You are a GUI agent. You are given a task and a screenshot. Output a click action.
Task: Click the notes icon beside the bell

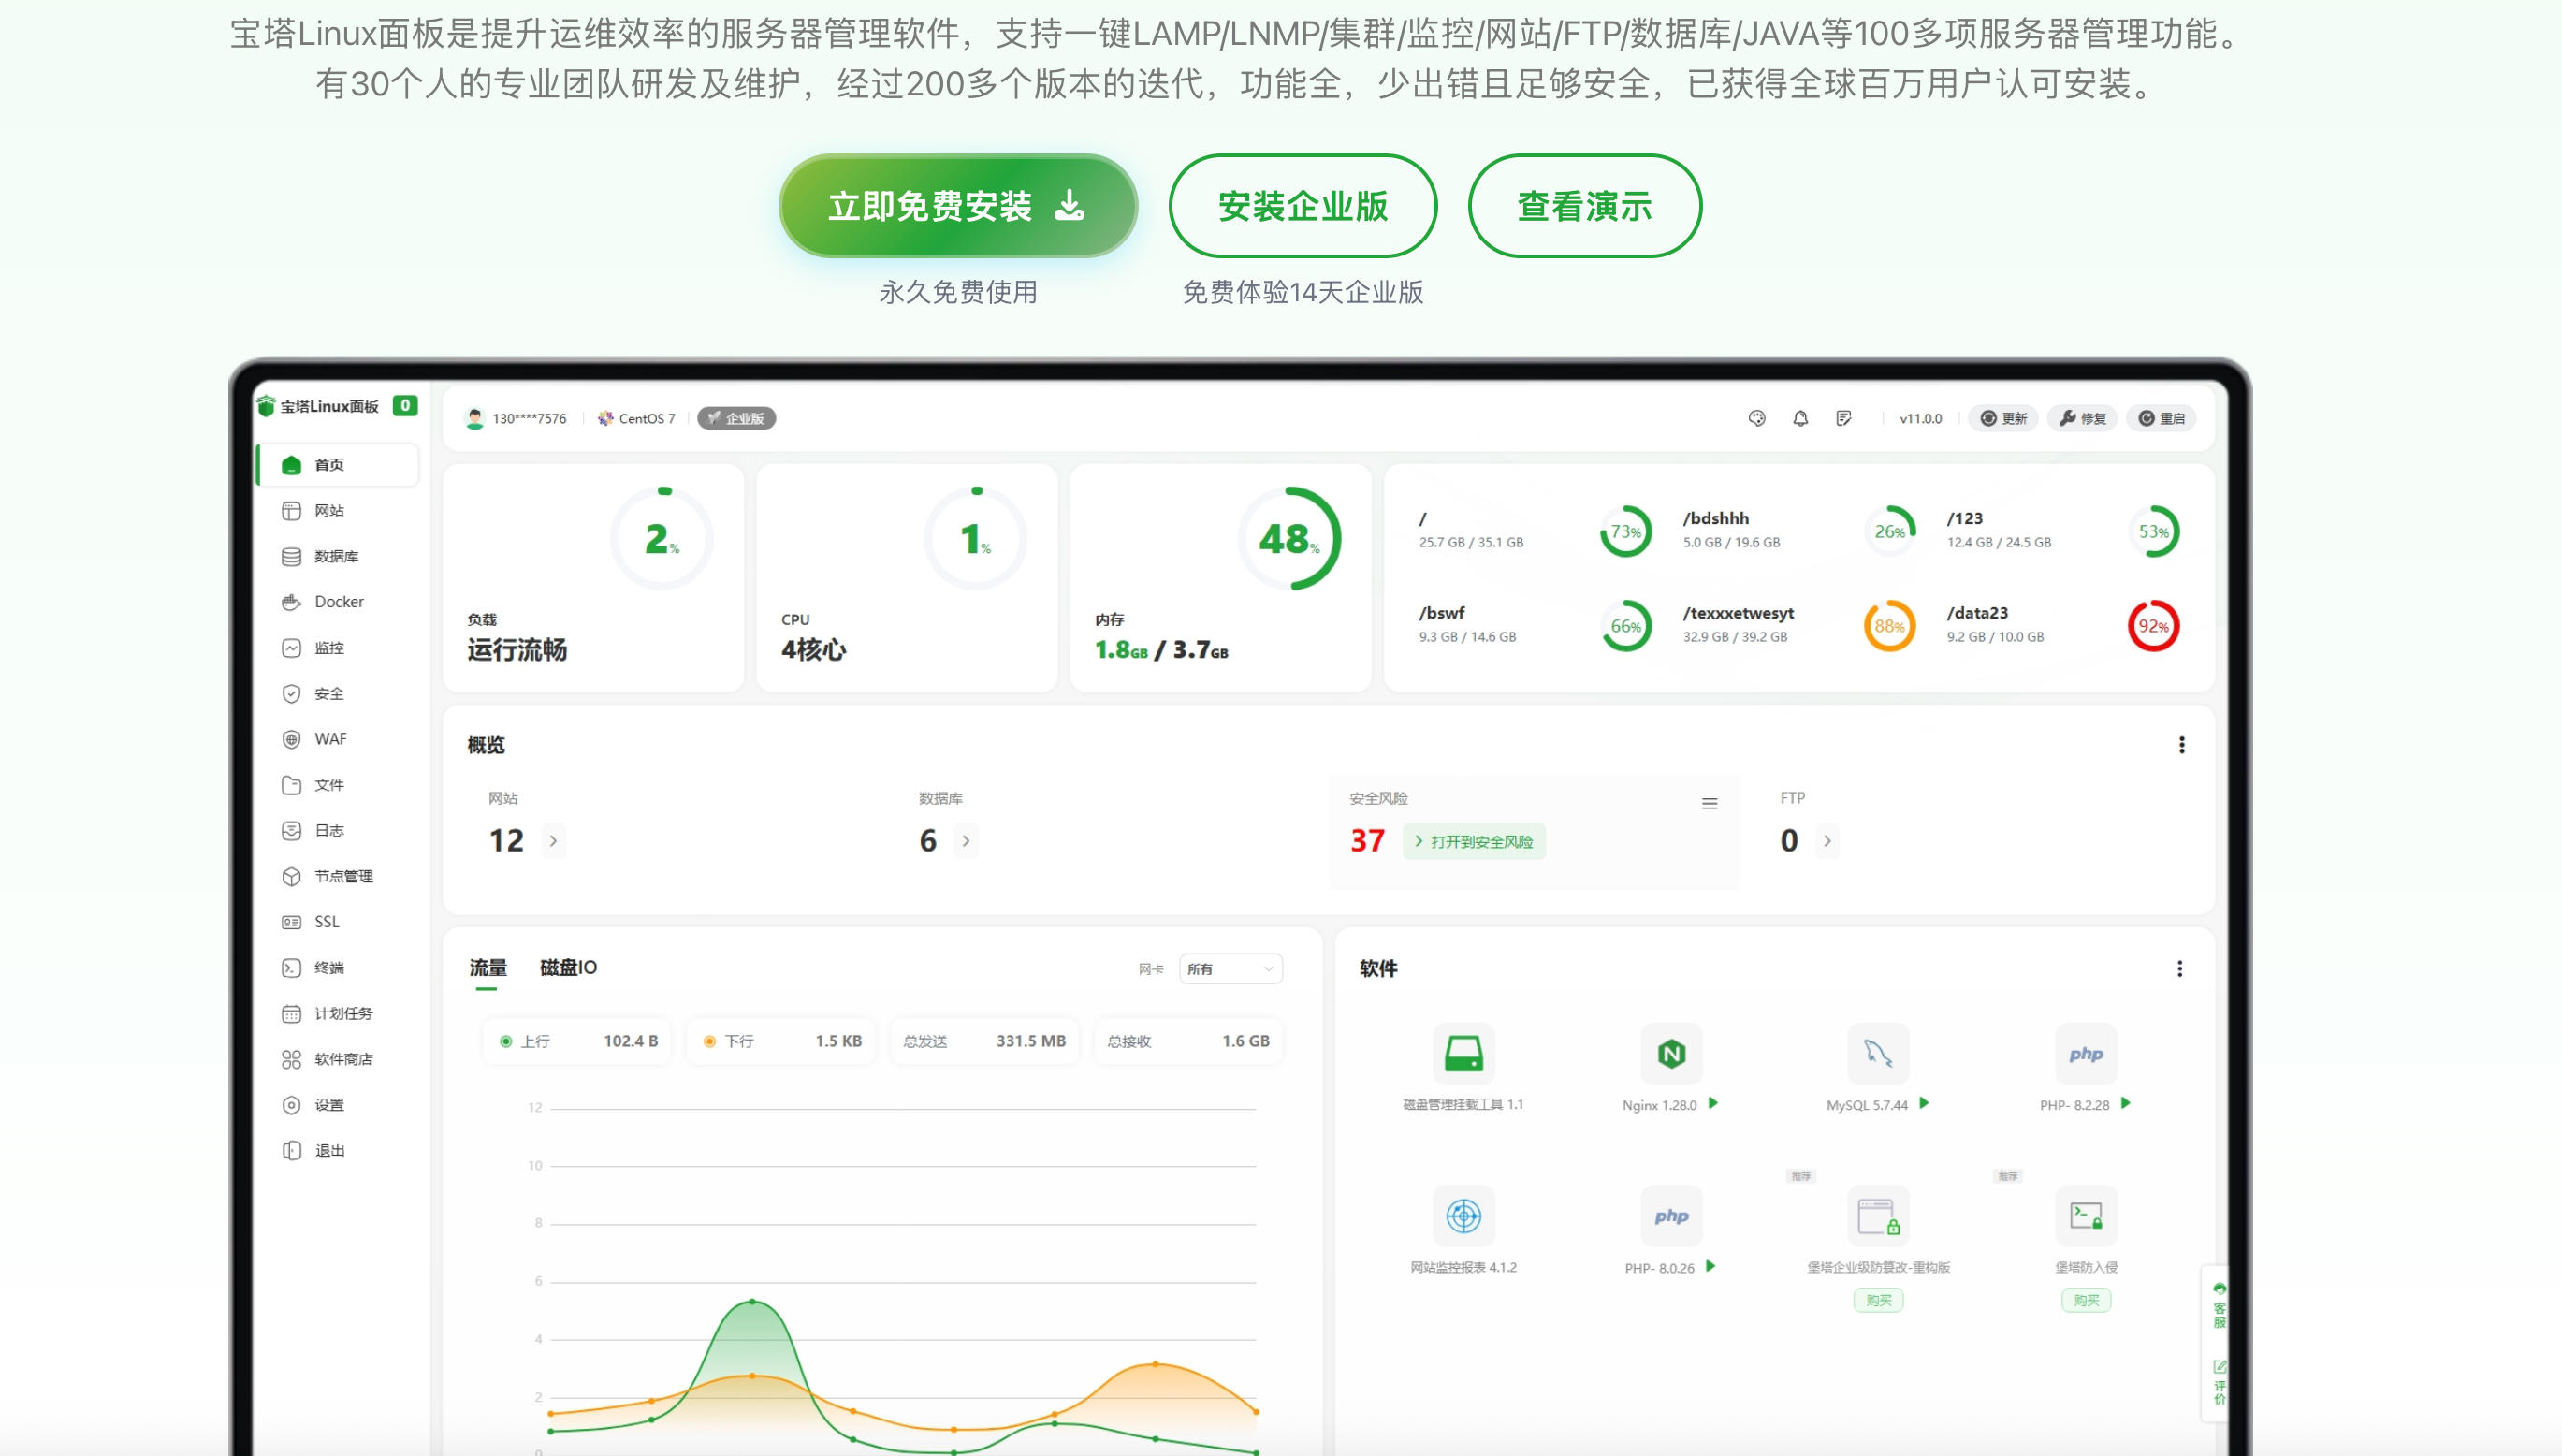click(1844, 418)
